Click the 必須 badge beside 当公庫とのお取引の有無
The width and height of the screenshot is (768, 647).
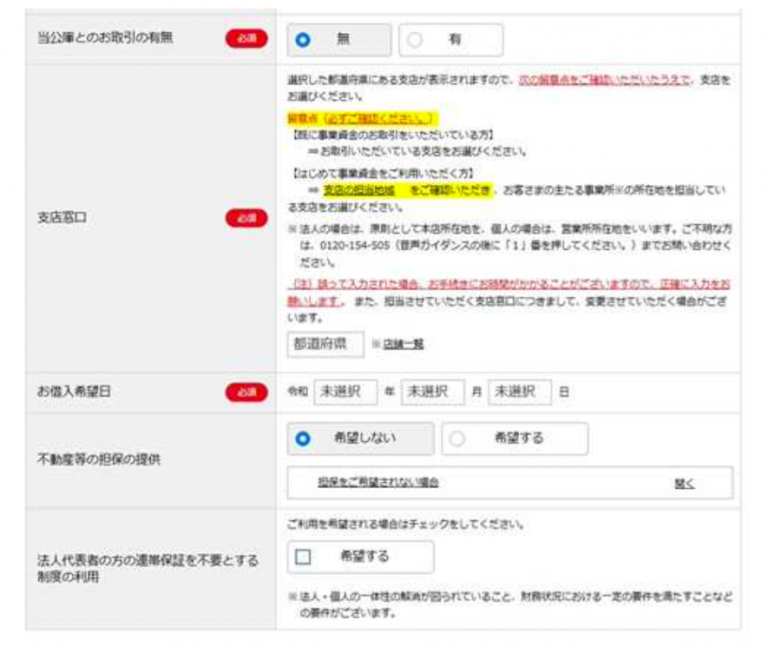(x=246, y=39)
